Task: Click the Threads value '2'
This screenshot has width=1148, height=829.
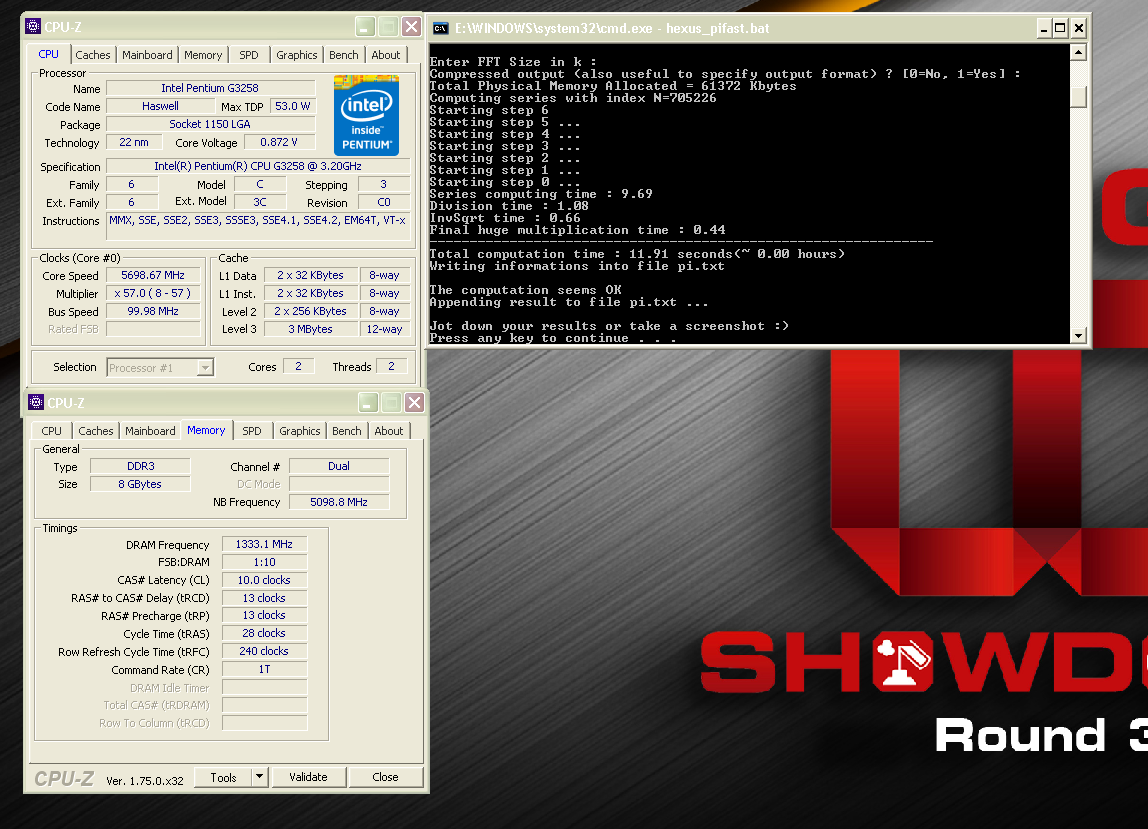Action: click(x=392, y=366)
